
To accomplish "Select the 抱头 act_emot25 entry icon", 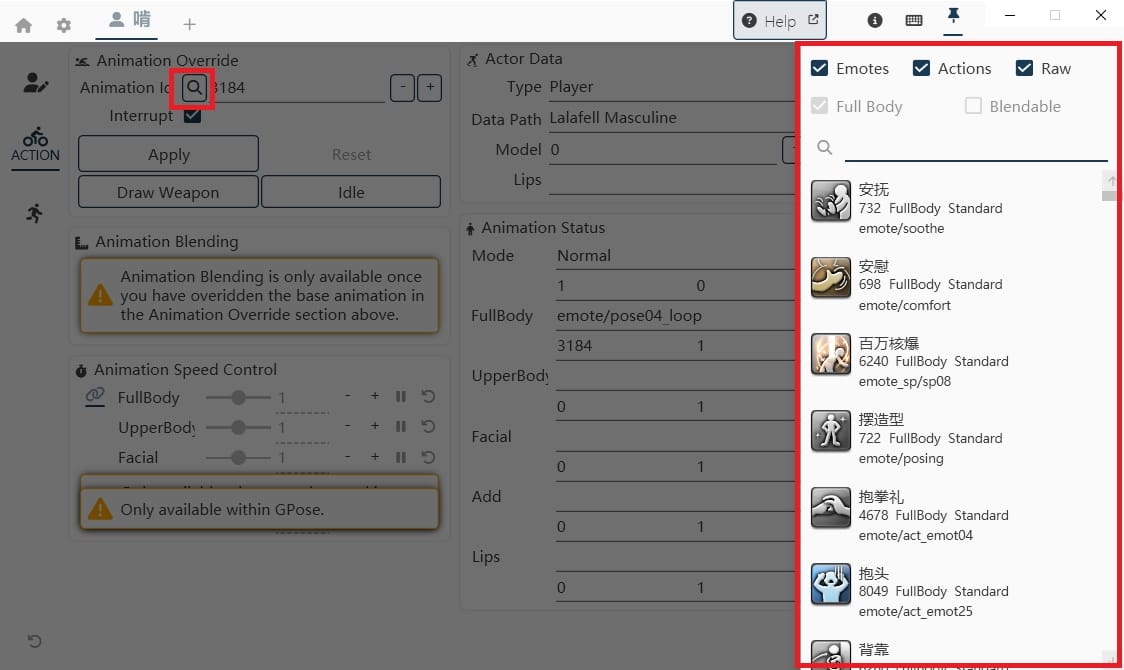I will point(831,584).
